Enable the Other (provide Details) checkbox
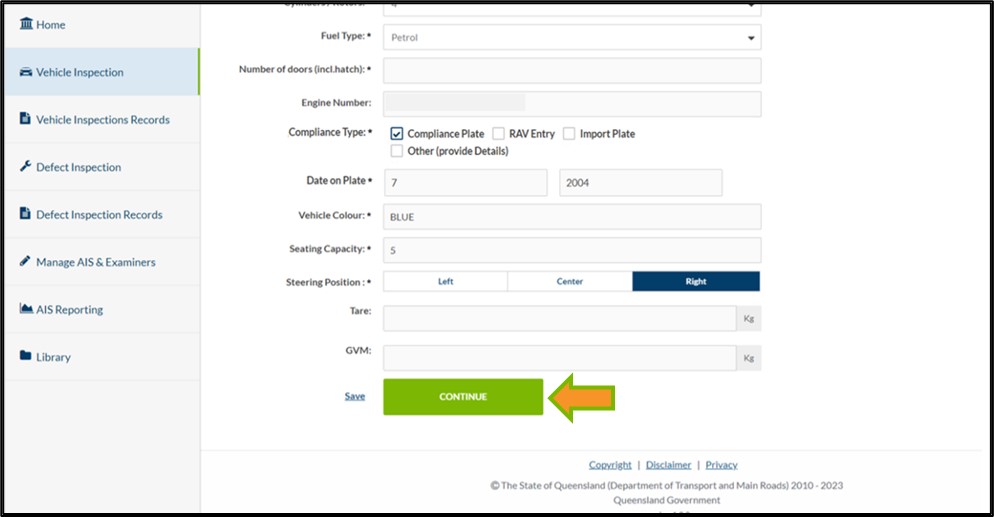The width and height of the screenshot is (994, 517). (397, 151)
